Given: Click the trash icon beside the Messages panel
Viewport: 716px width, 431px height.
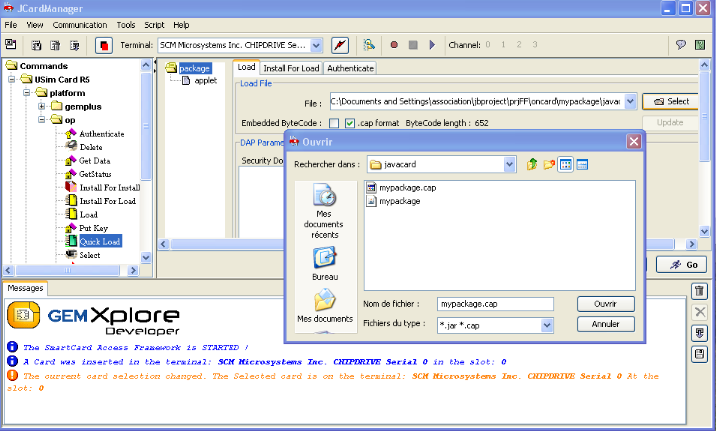Looking at the screenshot, I should pyautogui.click(x=699, y=291).
